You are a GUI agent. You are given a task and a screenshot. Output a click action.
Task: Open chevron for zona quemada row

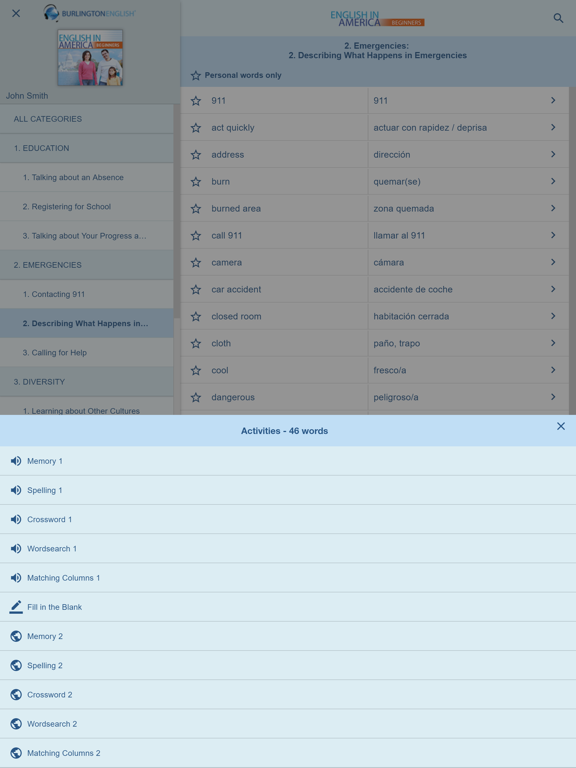point(553,208)
